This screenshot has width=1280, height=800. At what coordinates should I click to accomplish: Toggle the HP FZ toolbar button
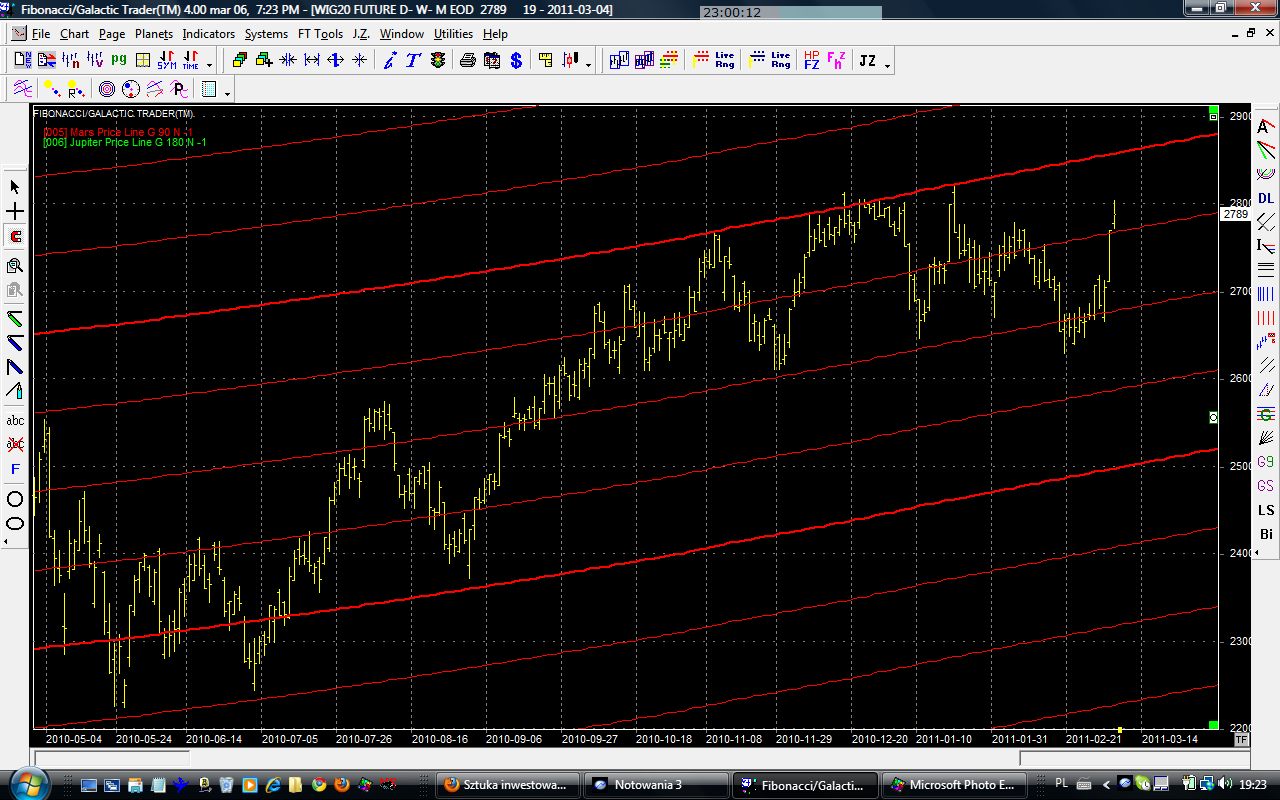(x=811, y=61)
